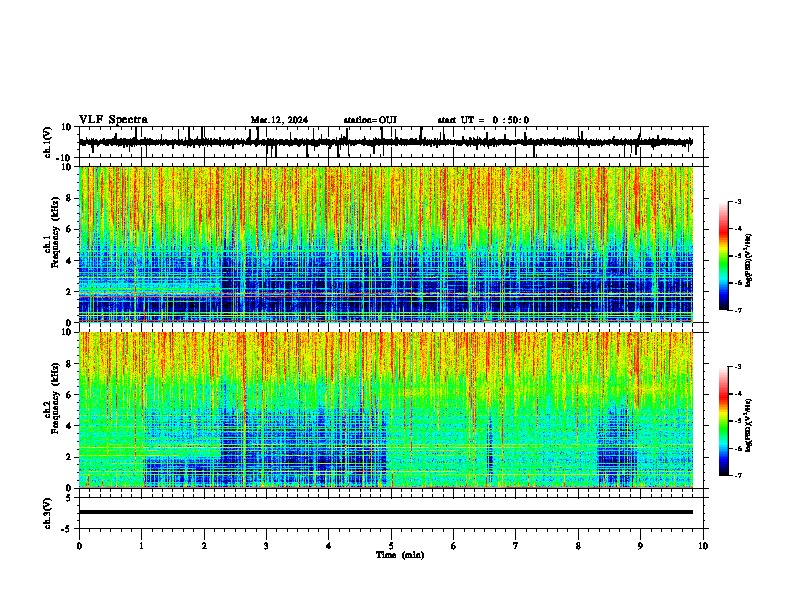Click the ch.3 flat black trace line
Viewport: 792px width, 612px height.
click(x=386, y=512)
